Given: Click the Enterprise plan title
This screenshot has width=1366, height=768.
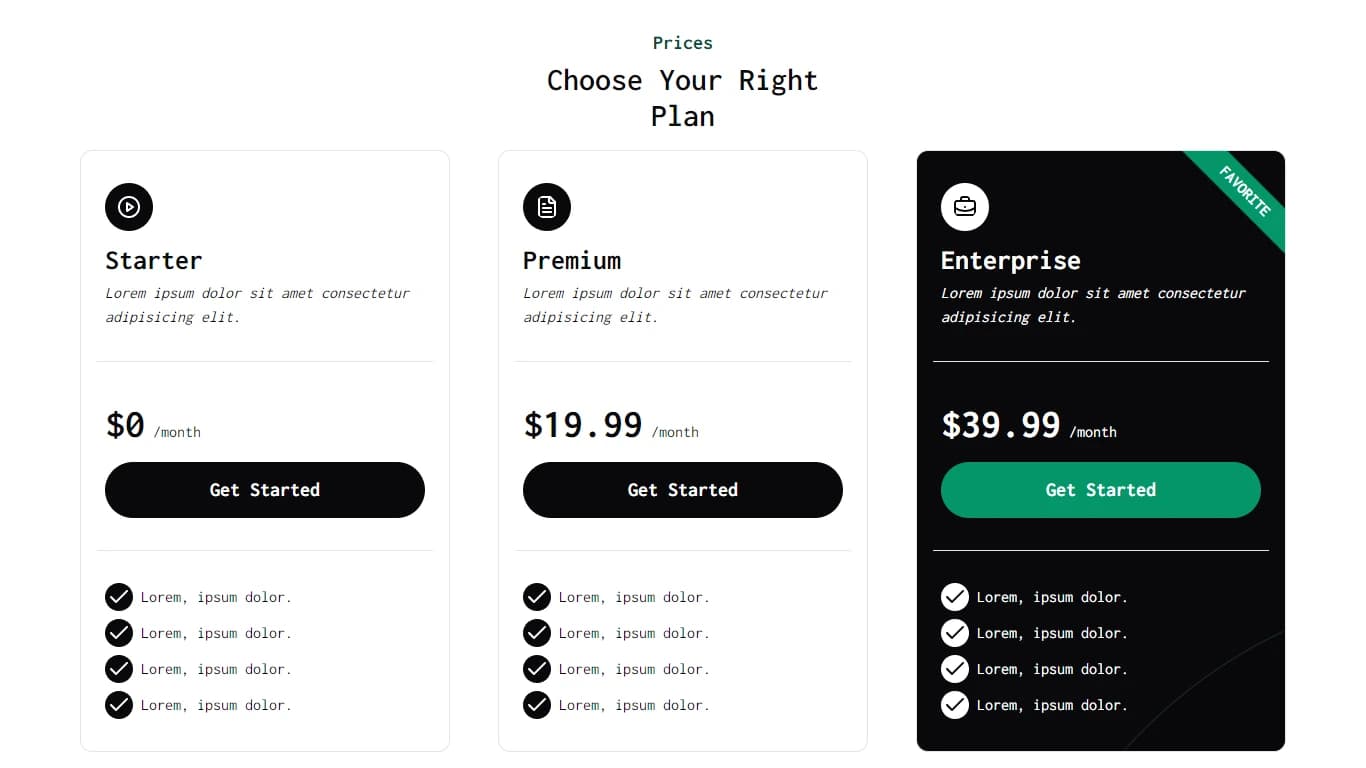Looking at the screenshot, I should click(1011, 261).
